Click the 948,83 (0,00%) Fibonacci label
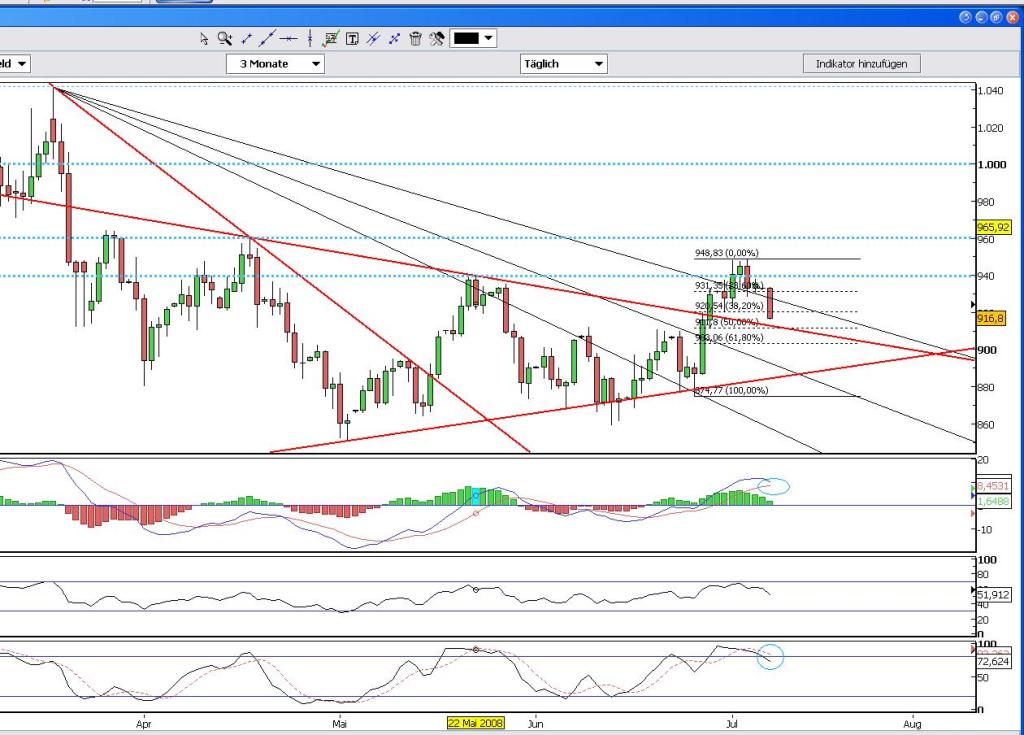This screenshot has height=735, width=1024. 726,253
